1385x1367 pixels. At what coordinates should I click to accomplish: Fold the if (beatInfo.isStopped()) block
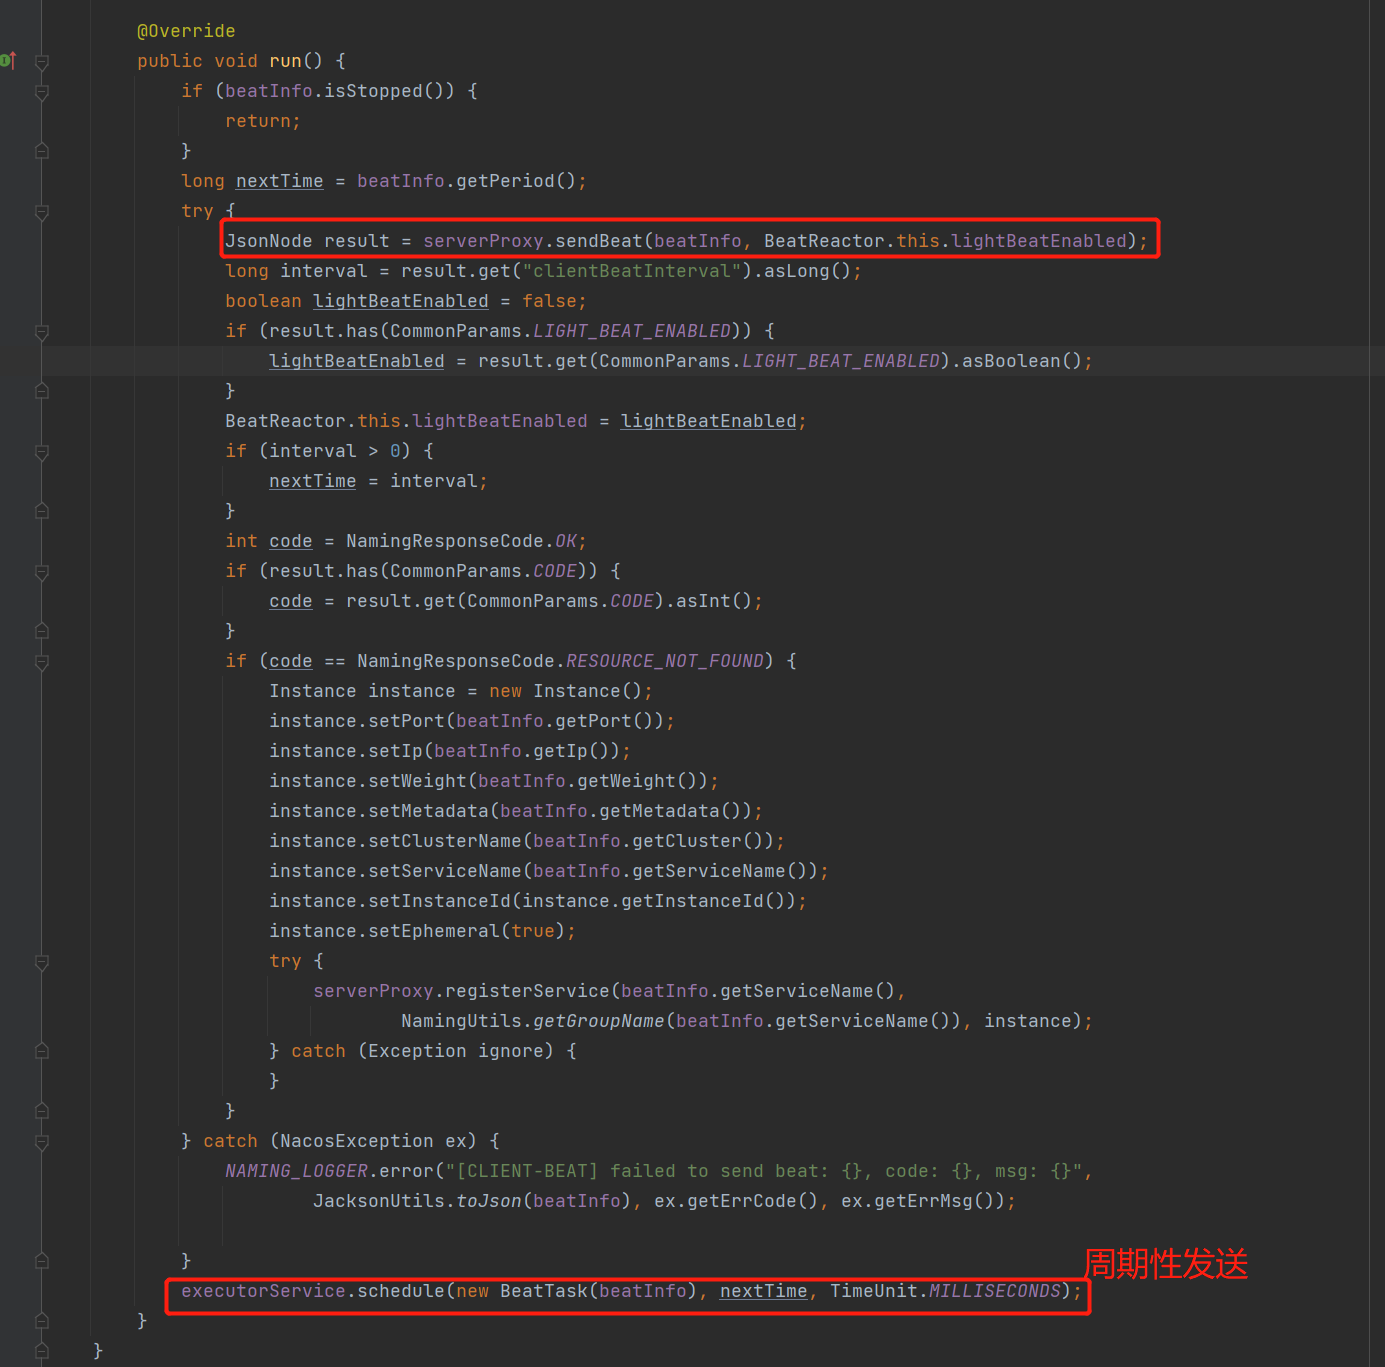pos(42,92)
